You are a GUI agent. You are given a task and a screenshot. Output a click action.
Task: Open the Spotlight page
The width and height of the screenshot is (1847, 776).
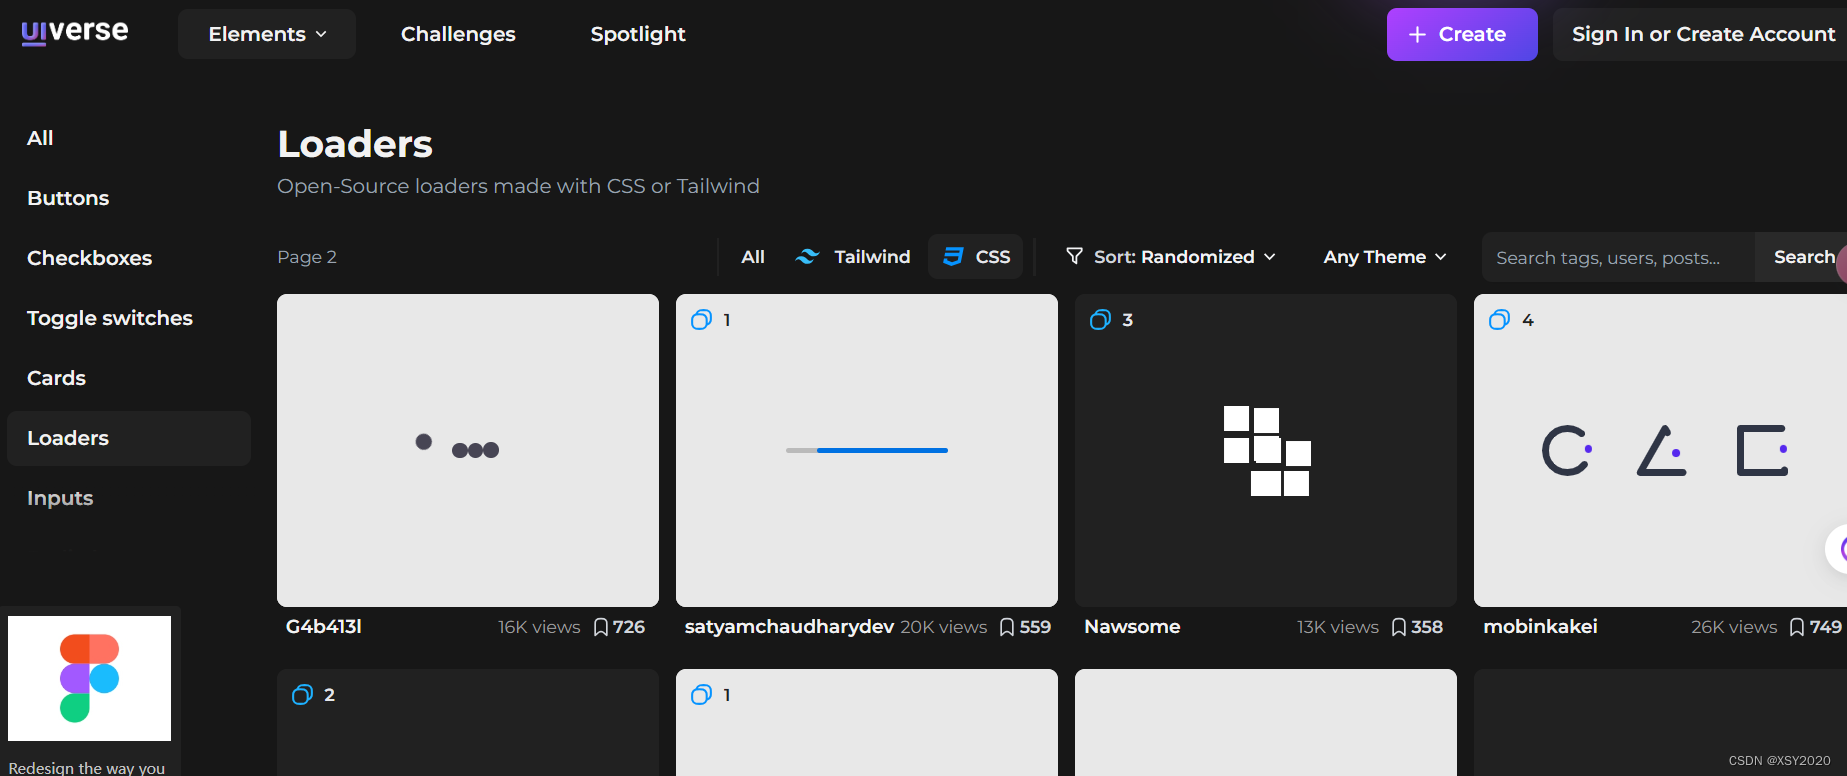(x=638, y=34)
